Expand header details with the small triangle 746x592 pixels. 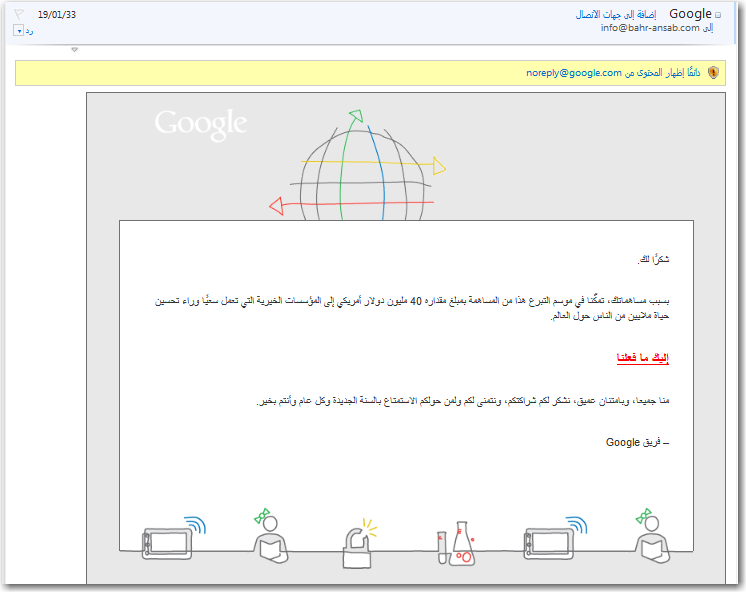[74, 49]
